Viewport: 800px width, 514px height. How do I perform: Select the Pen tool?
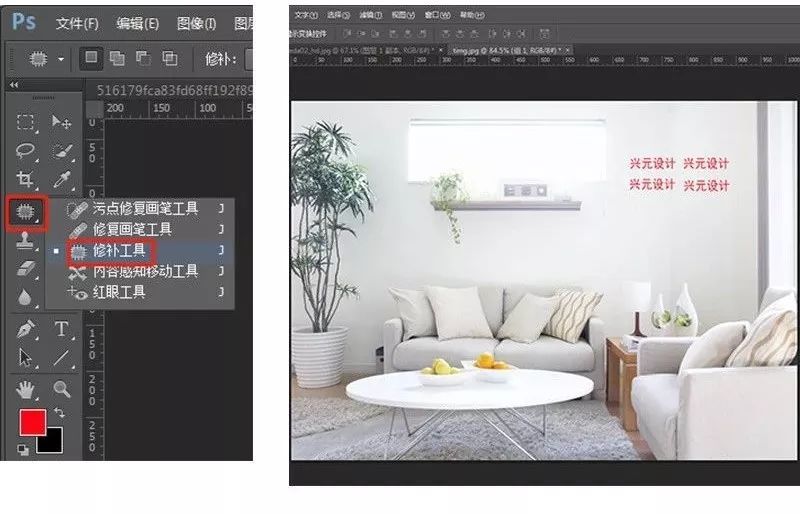(x=26, y=329)
